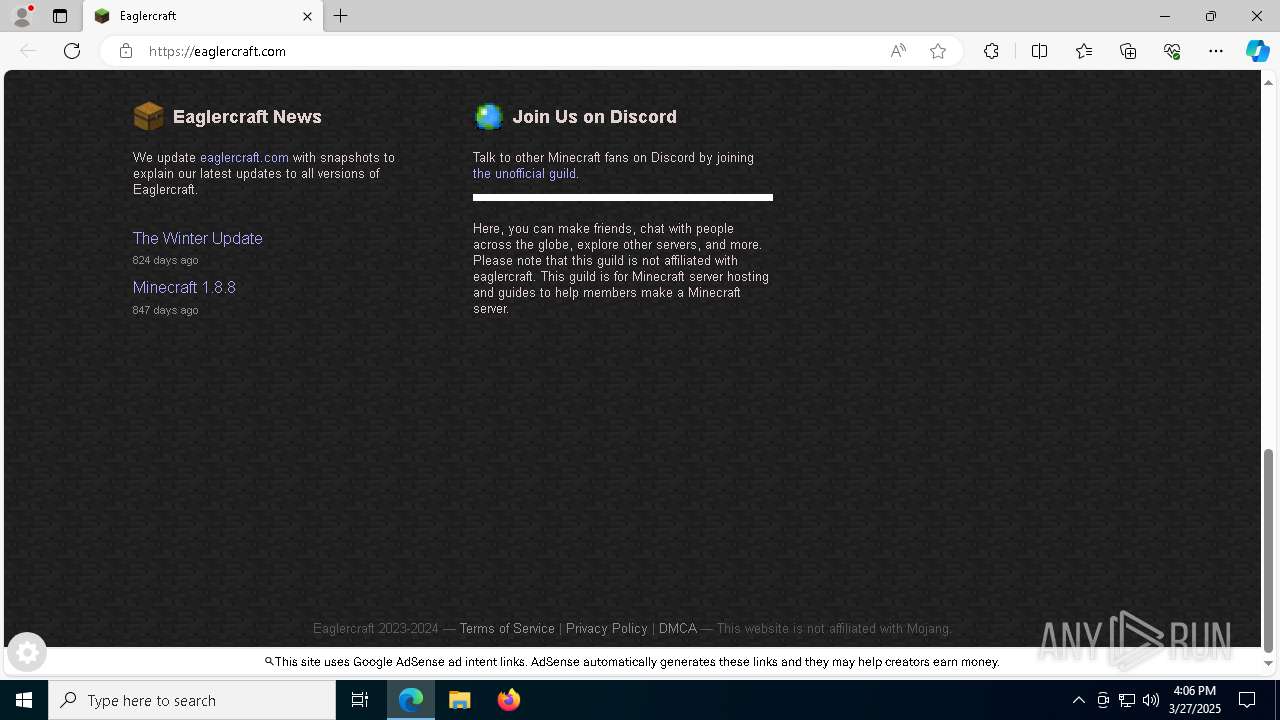Close the Eaglercraft tab

coord(307,16)
